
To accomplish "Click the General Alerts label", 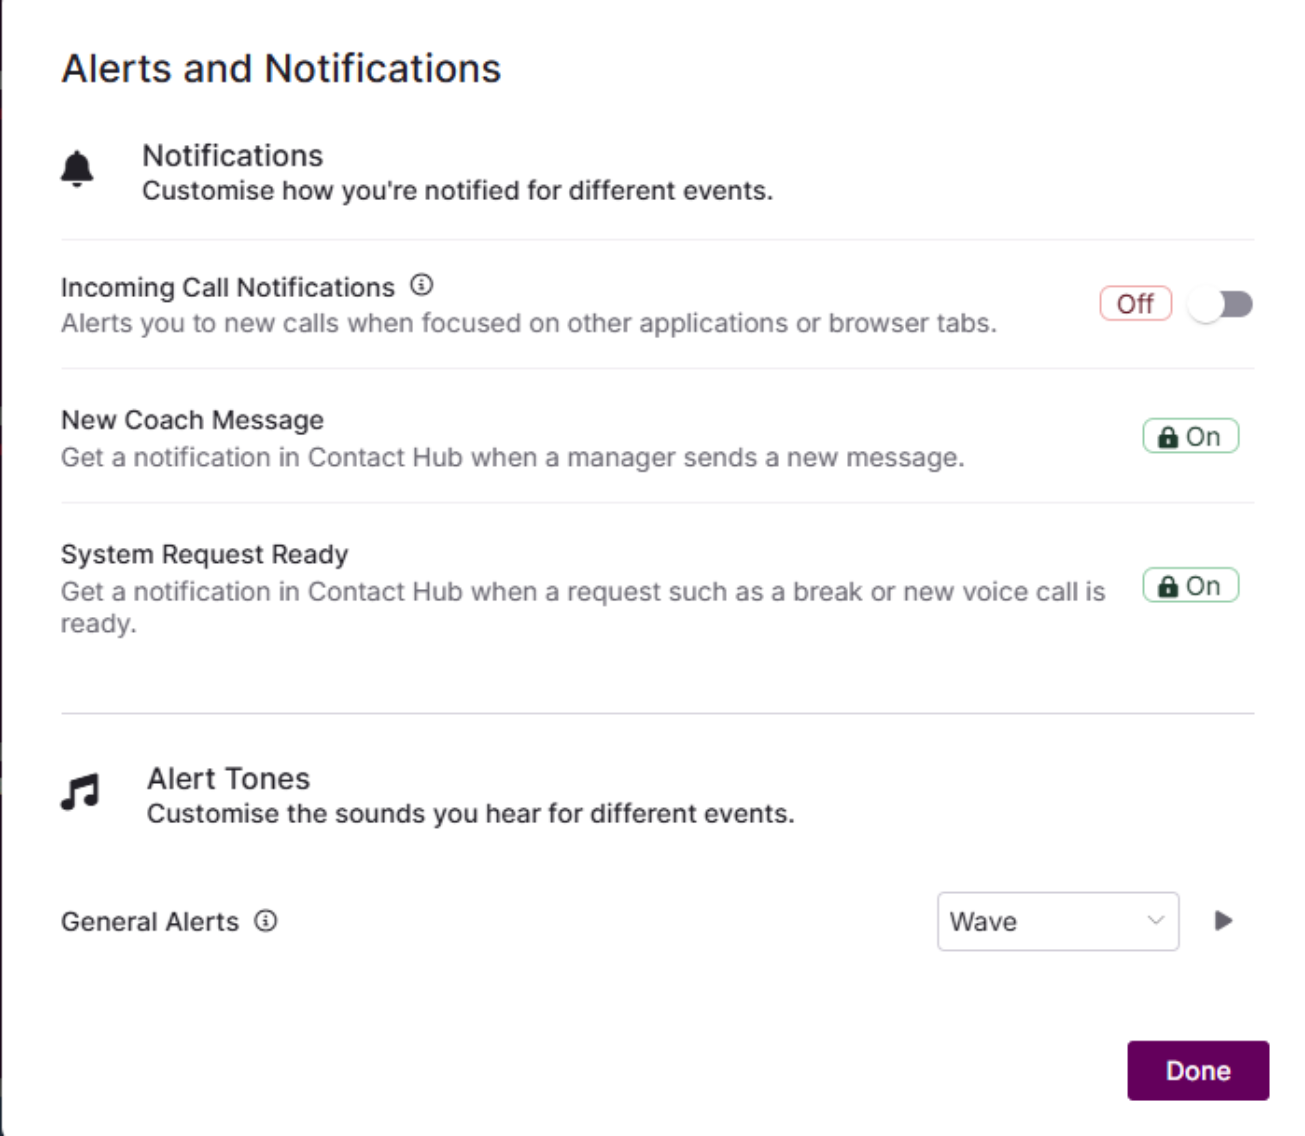I will [x=150, y=922].
